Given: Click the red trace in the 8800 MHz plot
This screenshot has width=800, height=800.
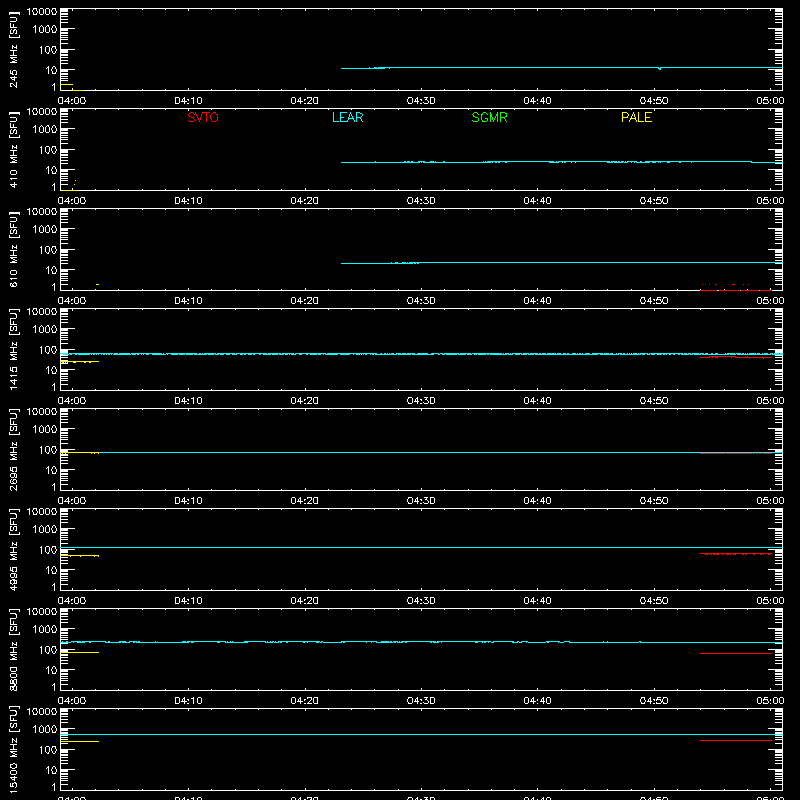Looking at the screenshot, I should (x=736, y=654).
